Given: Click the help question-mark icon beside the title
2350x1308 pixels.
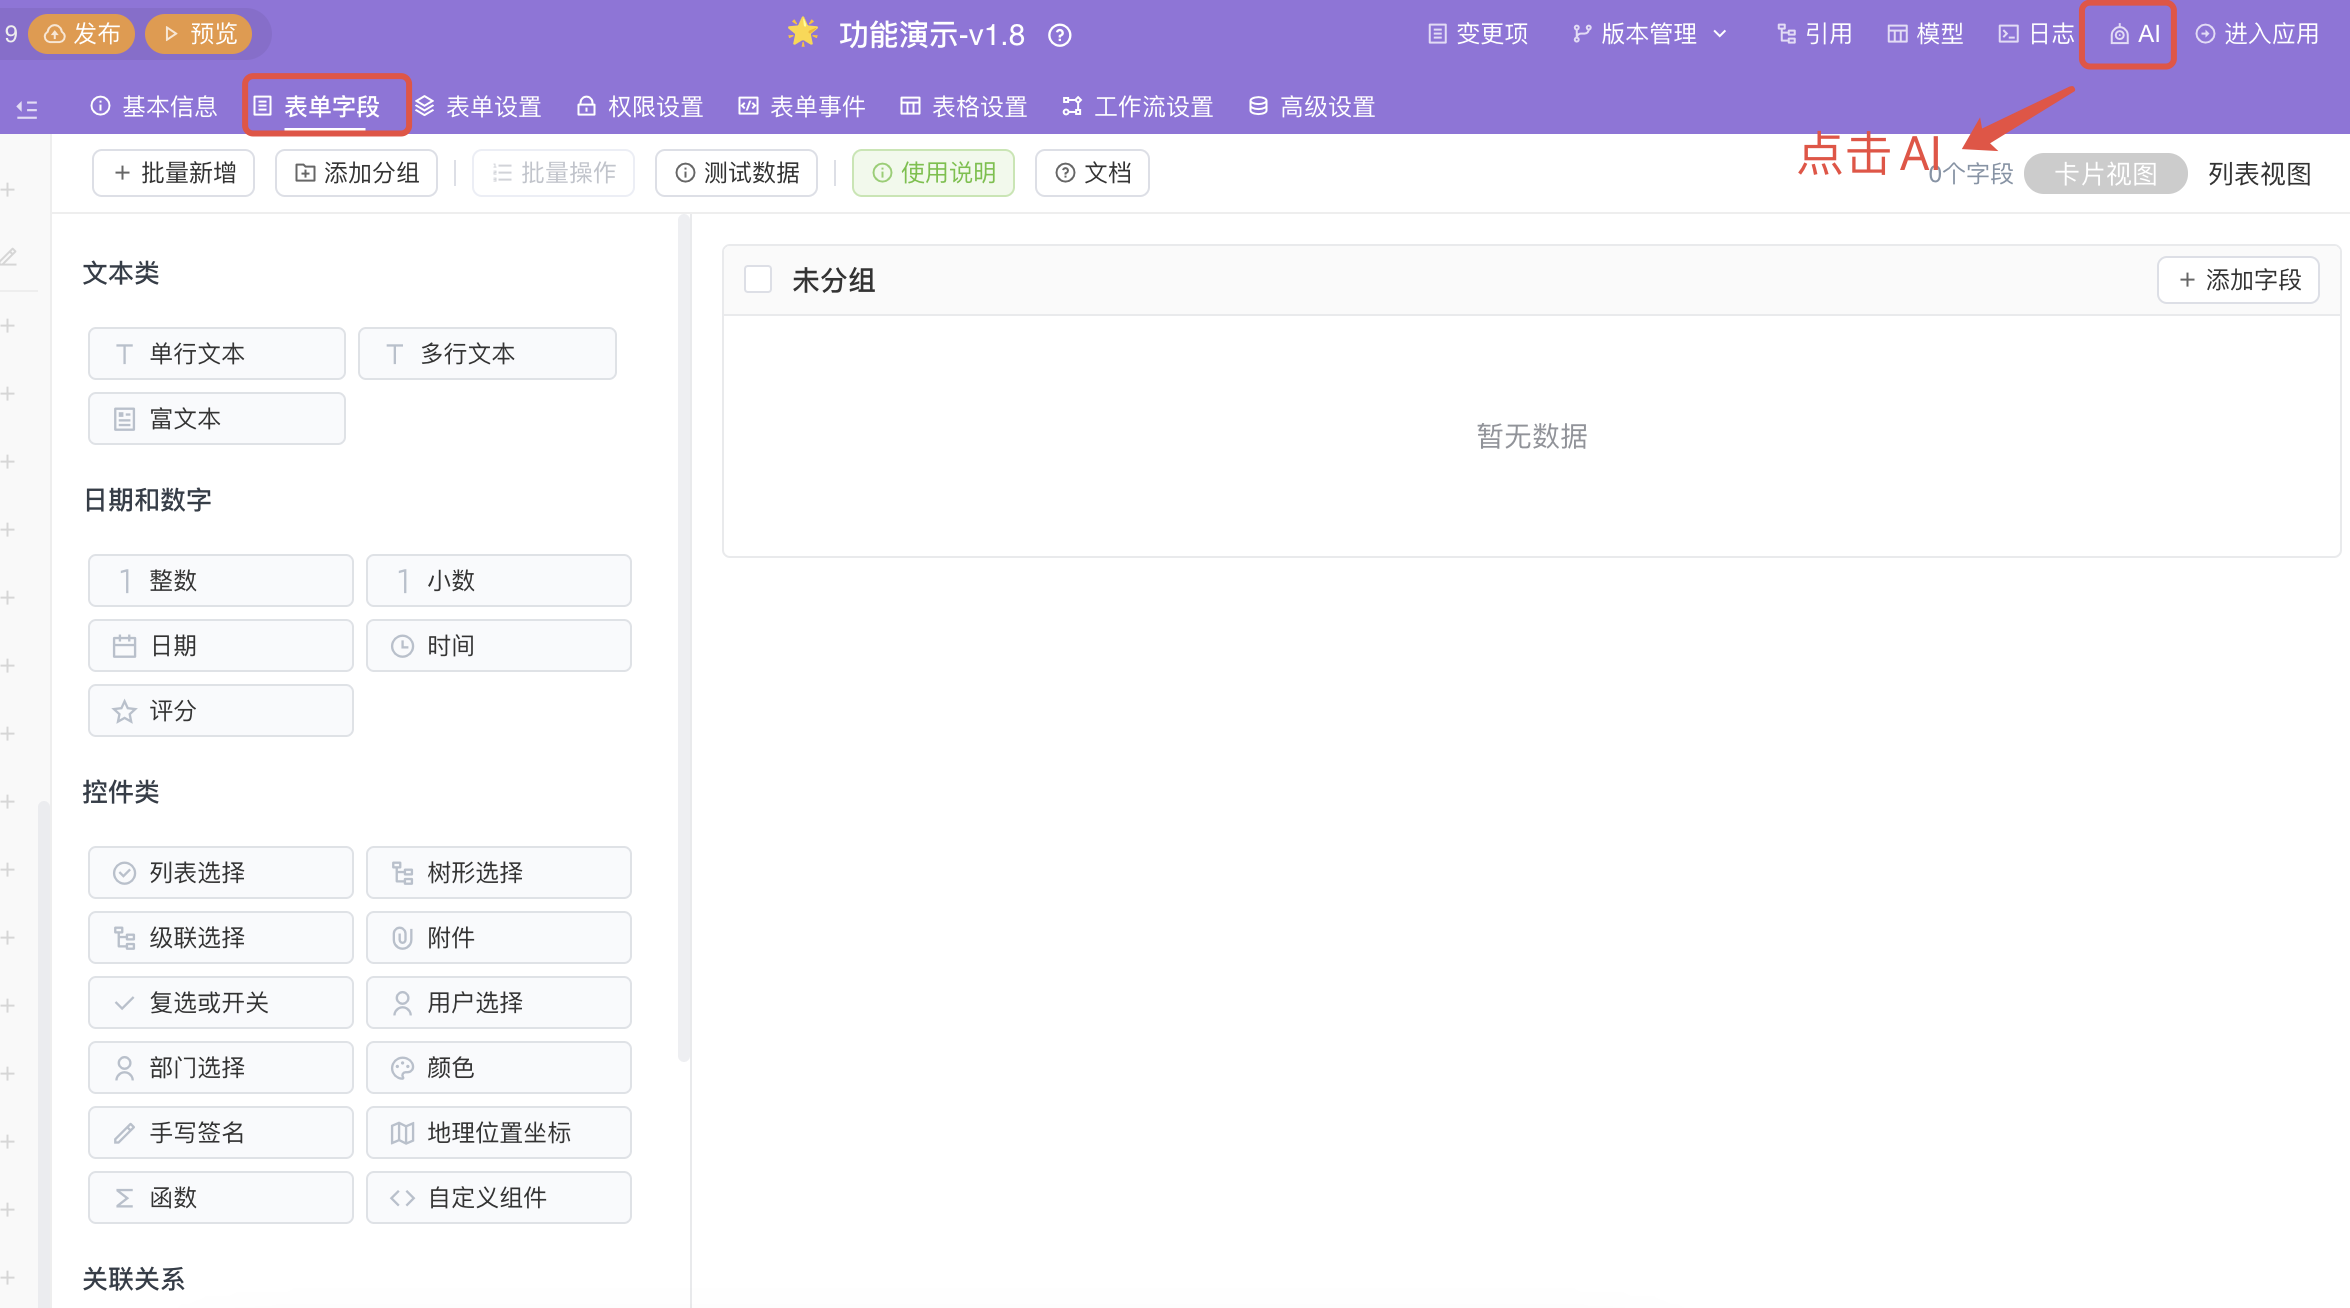Looking at the screenshot, I should coord(1059,36).
